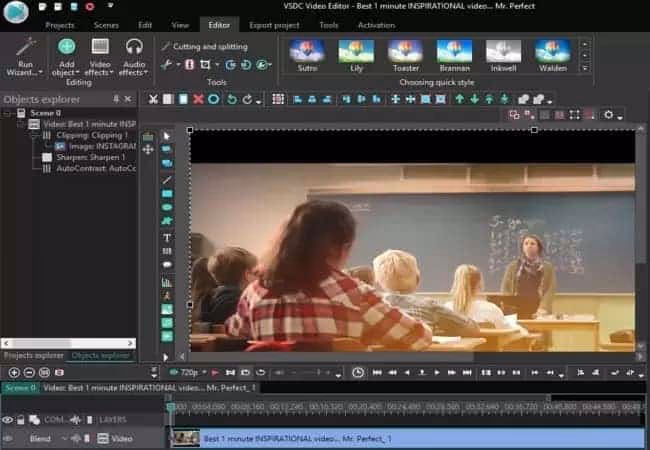Open the Export project tab
Screen dimensions: 650x450
(274, 25)
